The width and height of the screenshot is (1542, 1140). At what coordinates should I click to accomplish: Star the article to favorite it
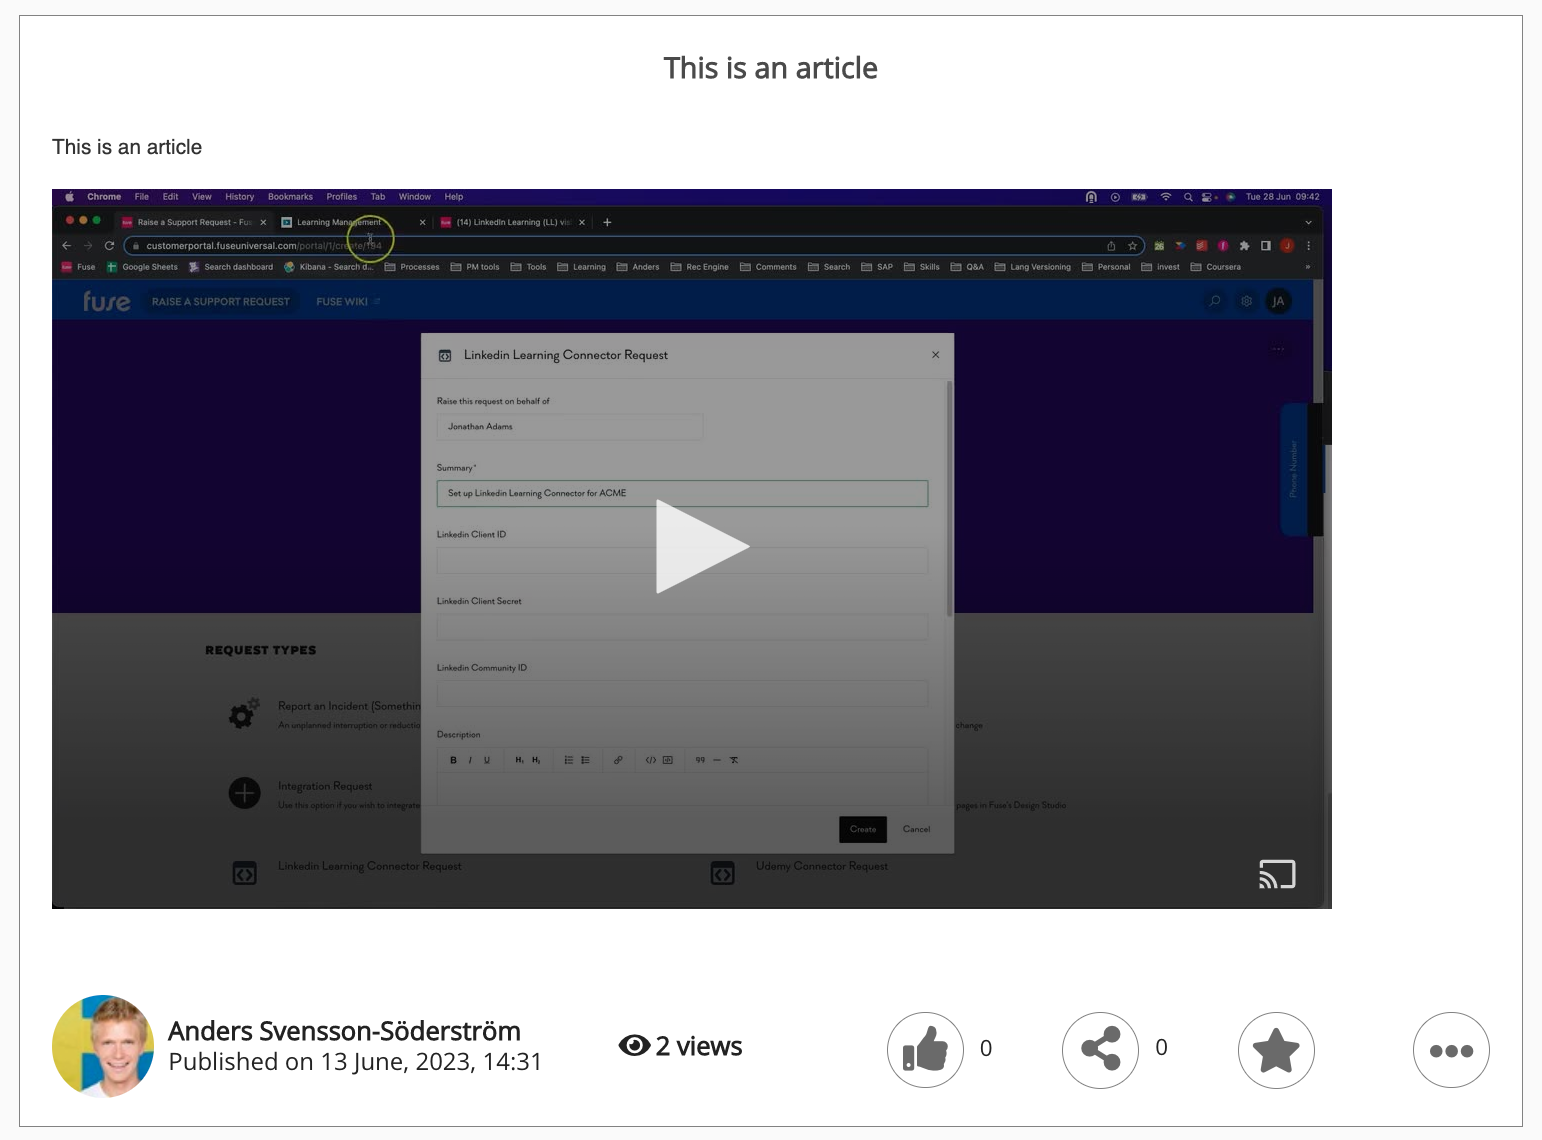pyautogui.click(x=1276, y=1050)
